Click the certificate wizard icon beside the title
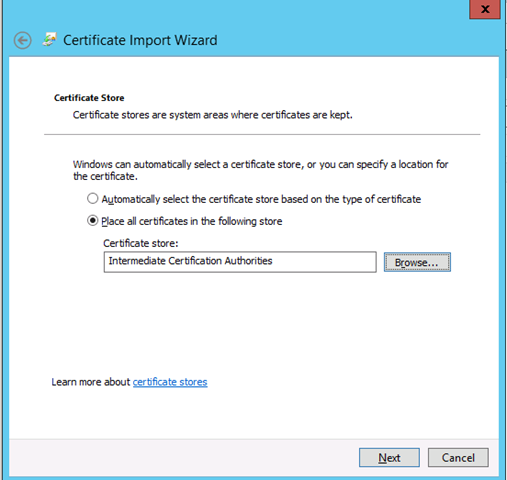 pos(50,40)
